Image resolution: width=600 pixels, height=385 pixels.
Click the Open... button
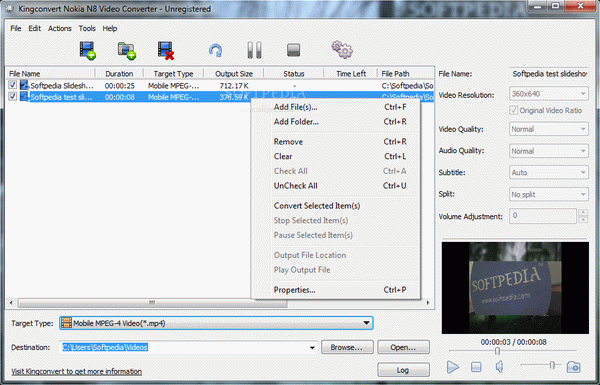pyautogui.click(x=403, y=347)
